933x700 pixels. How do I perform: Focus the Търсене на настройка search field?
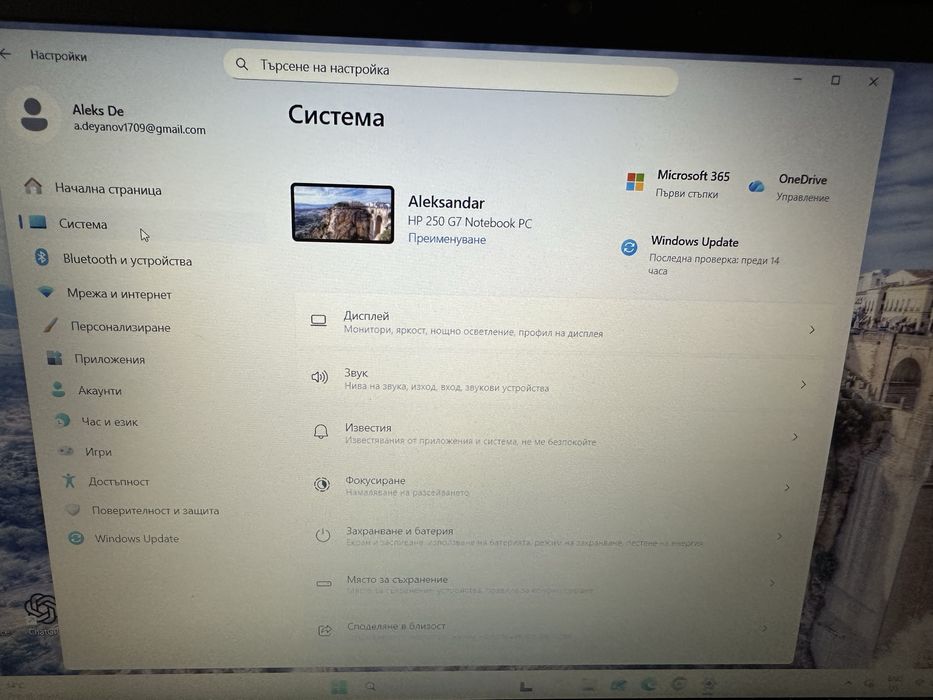click(x=450, y=71)
